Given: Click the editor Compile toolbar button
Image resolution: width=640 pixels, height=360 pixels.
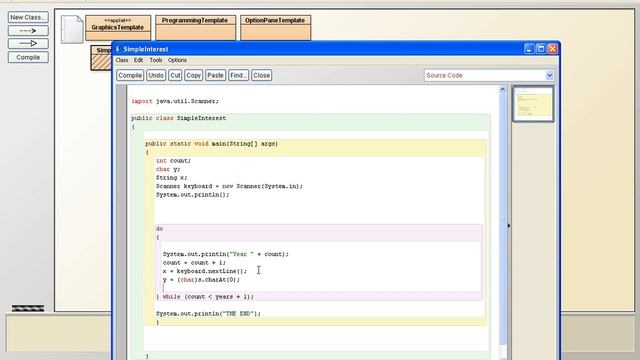Looking at the screenshot, I should coord(130,75).
